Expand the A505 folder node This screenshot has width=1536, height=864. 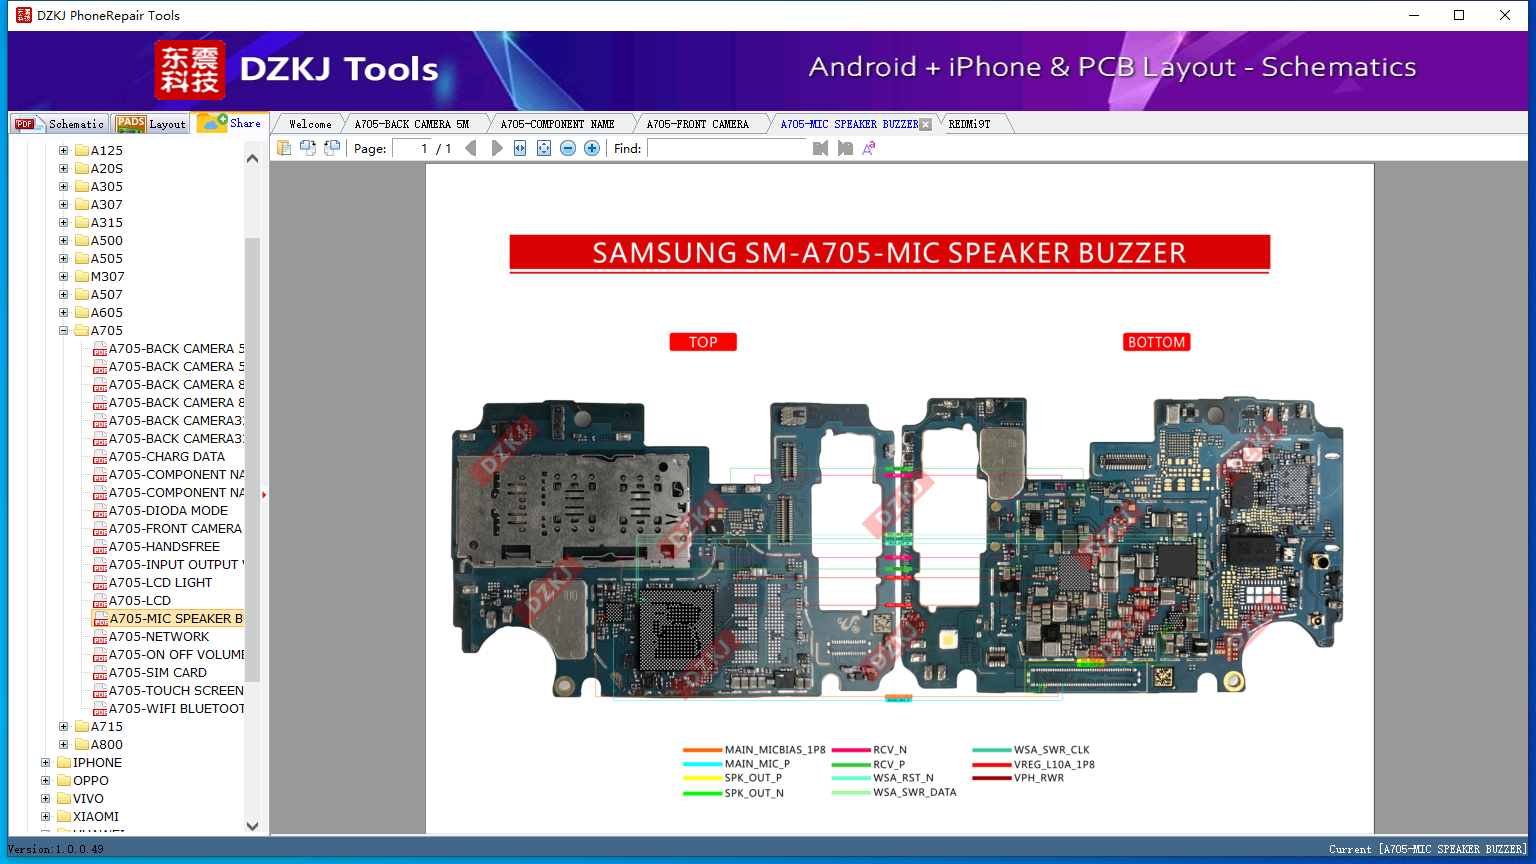tap(64, 259)
